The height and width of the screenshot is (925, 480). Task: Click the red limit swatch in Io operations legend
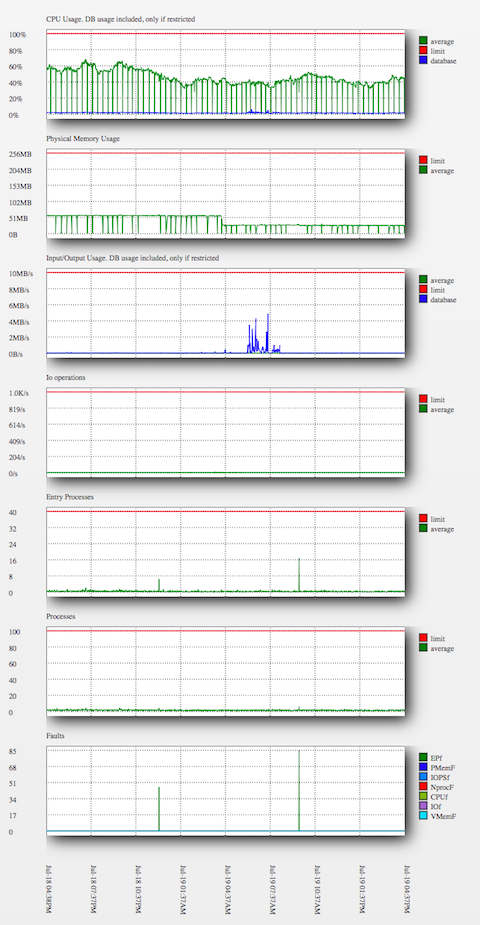tap(423, 399)
